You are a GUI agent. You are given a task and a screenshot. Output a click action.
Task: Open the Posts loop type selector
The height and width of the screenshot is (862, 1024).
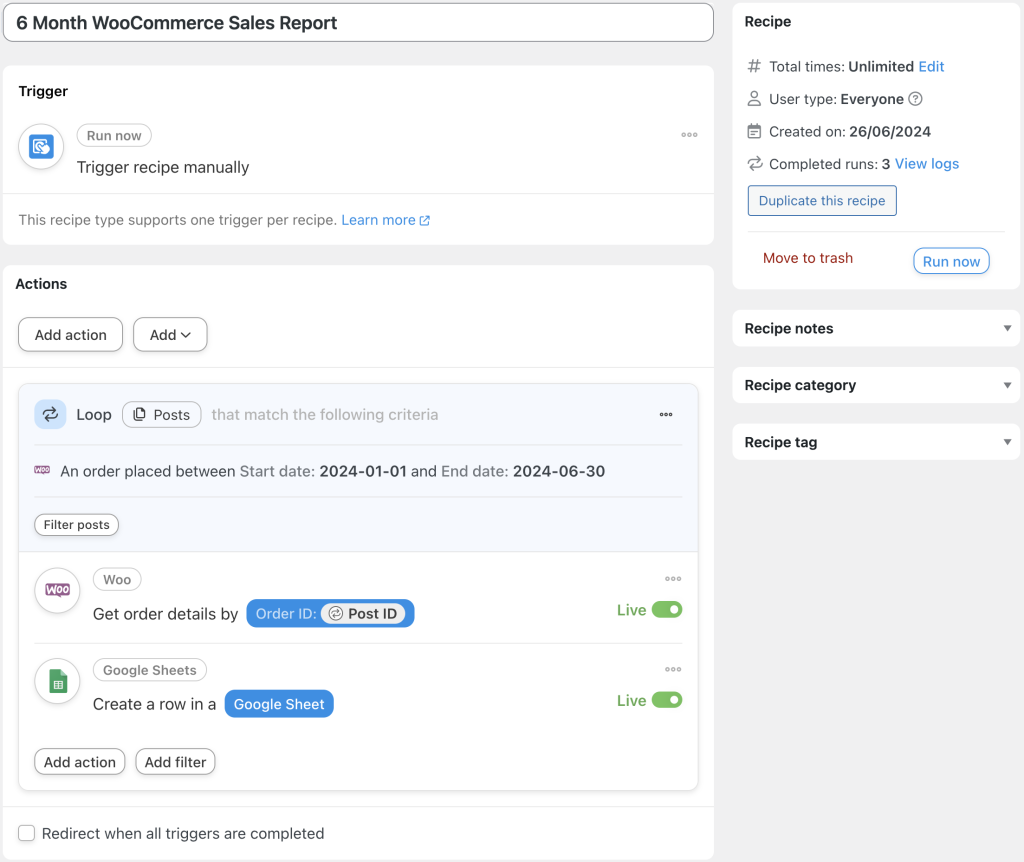point(161,414)
